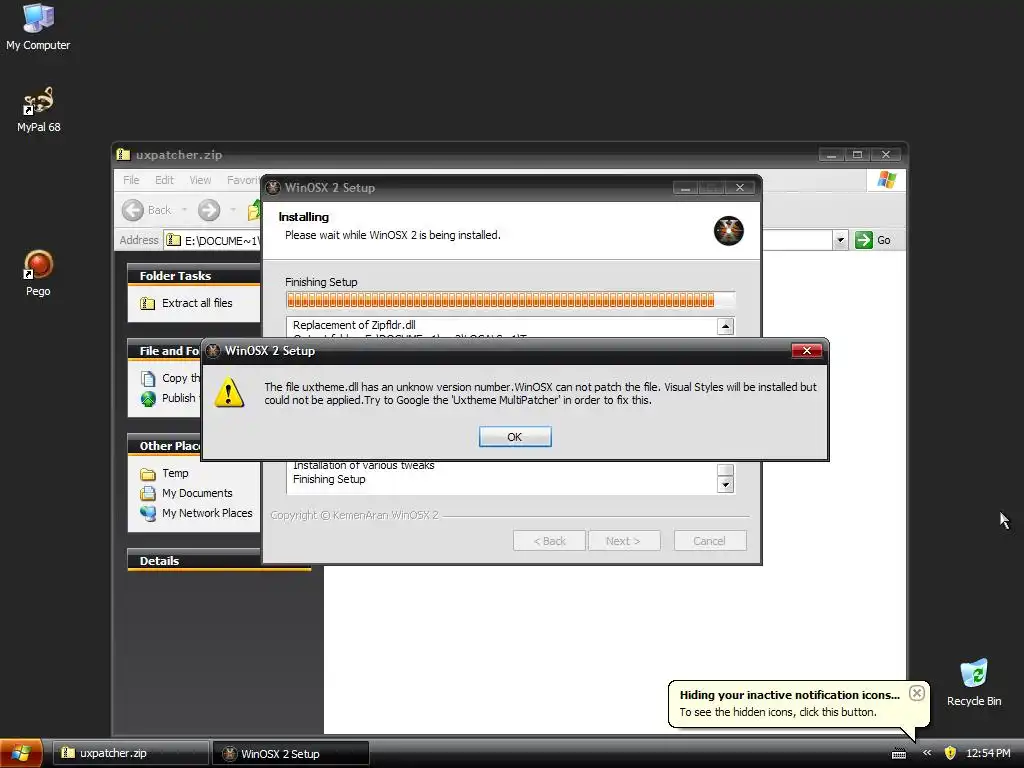
Task: Open the My Computer desktop icon
Action: coord(38,27)
